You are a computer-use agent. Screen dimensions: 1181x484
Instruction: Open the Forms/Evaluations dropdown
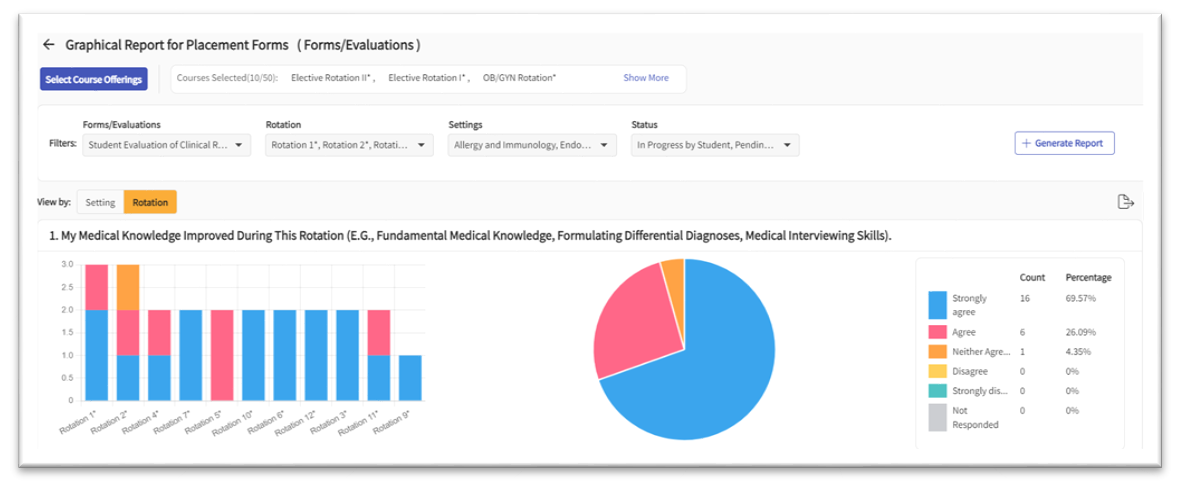point(166,146)
